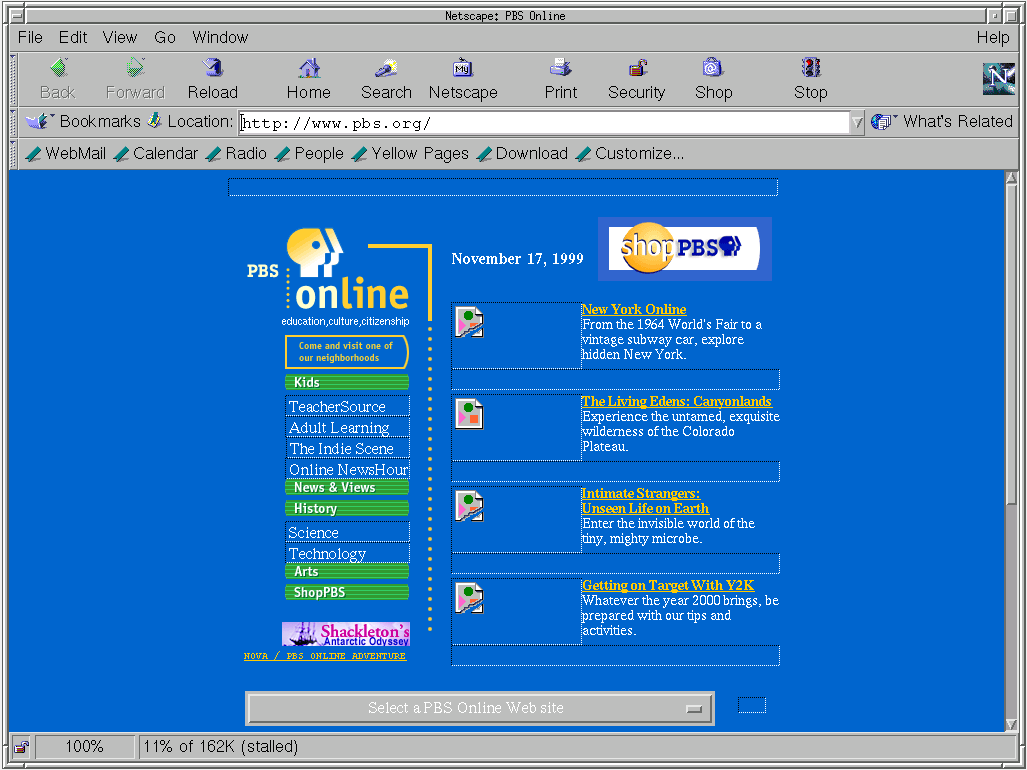Screen dimensions: 1027x770
Task: Expand the location URL history arrow
Action: 857,123
